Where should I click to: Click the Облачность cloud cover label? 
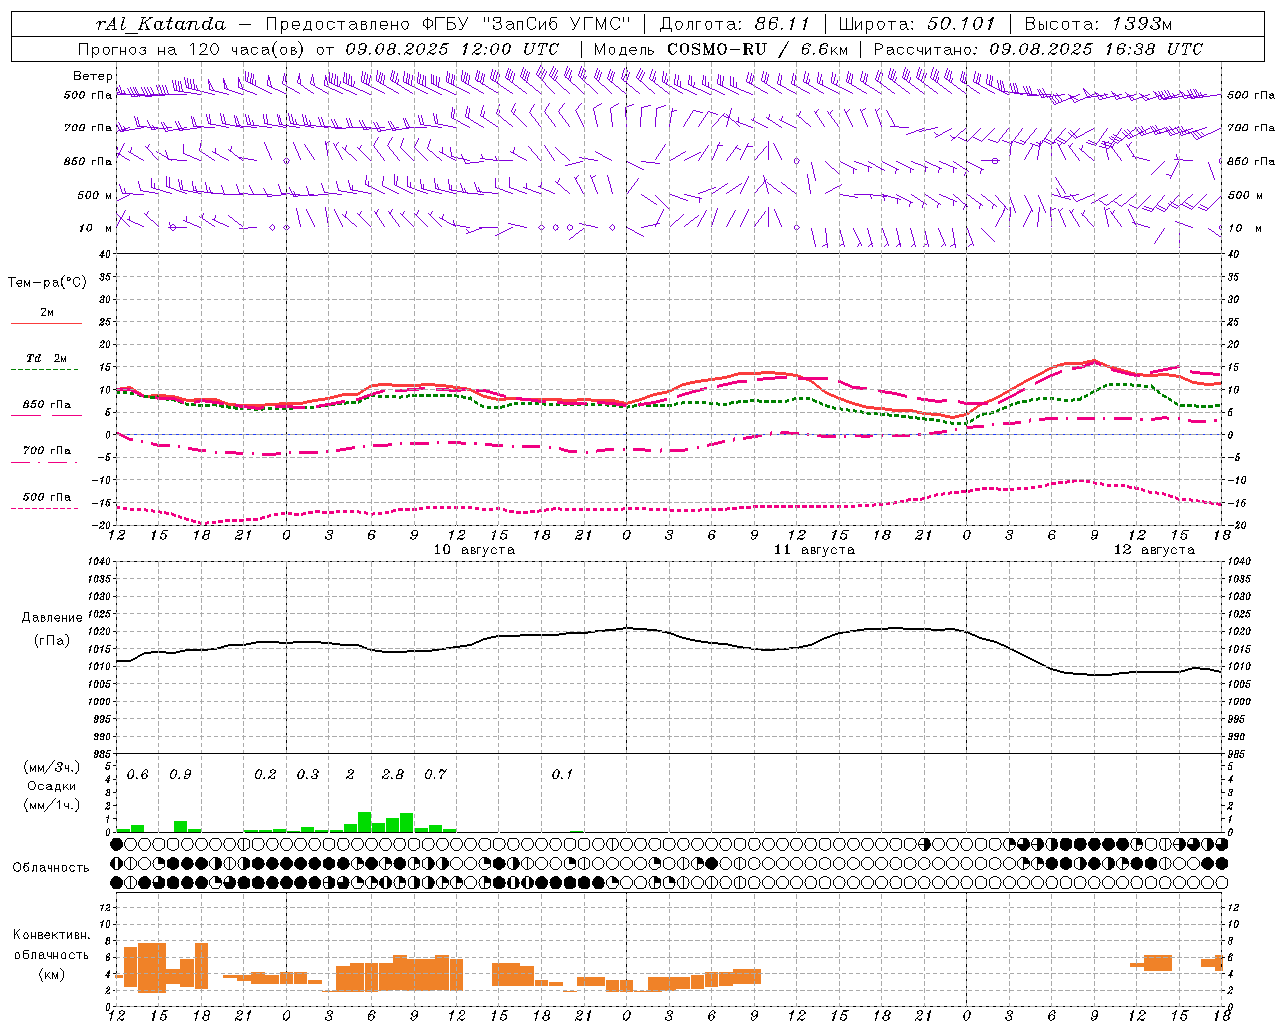click(x=51, y=868)
